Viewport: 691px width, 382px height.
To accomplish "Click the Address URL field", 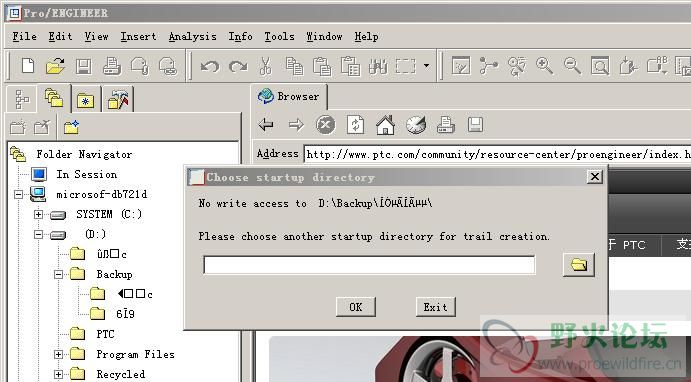I will coord(498,154).
